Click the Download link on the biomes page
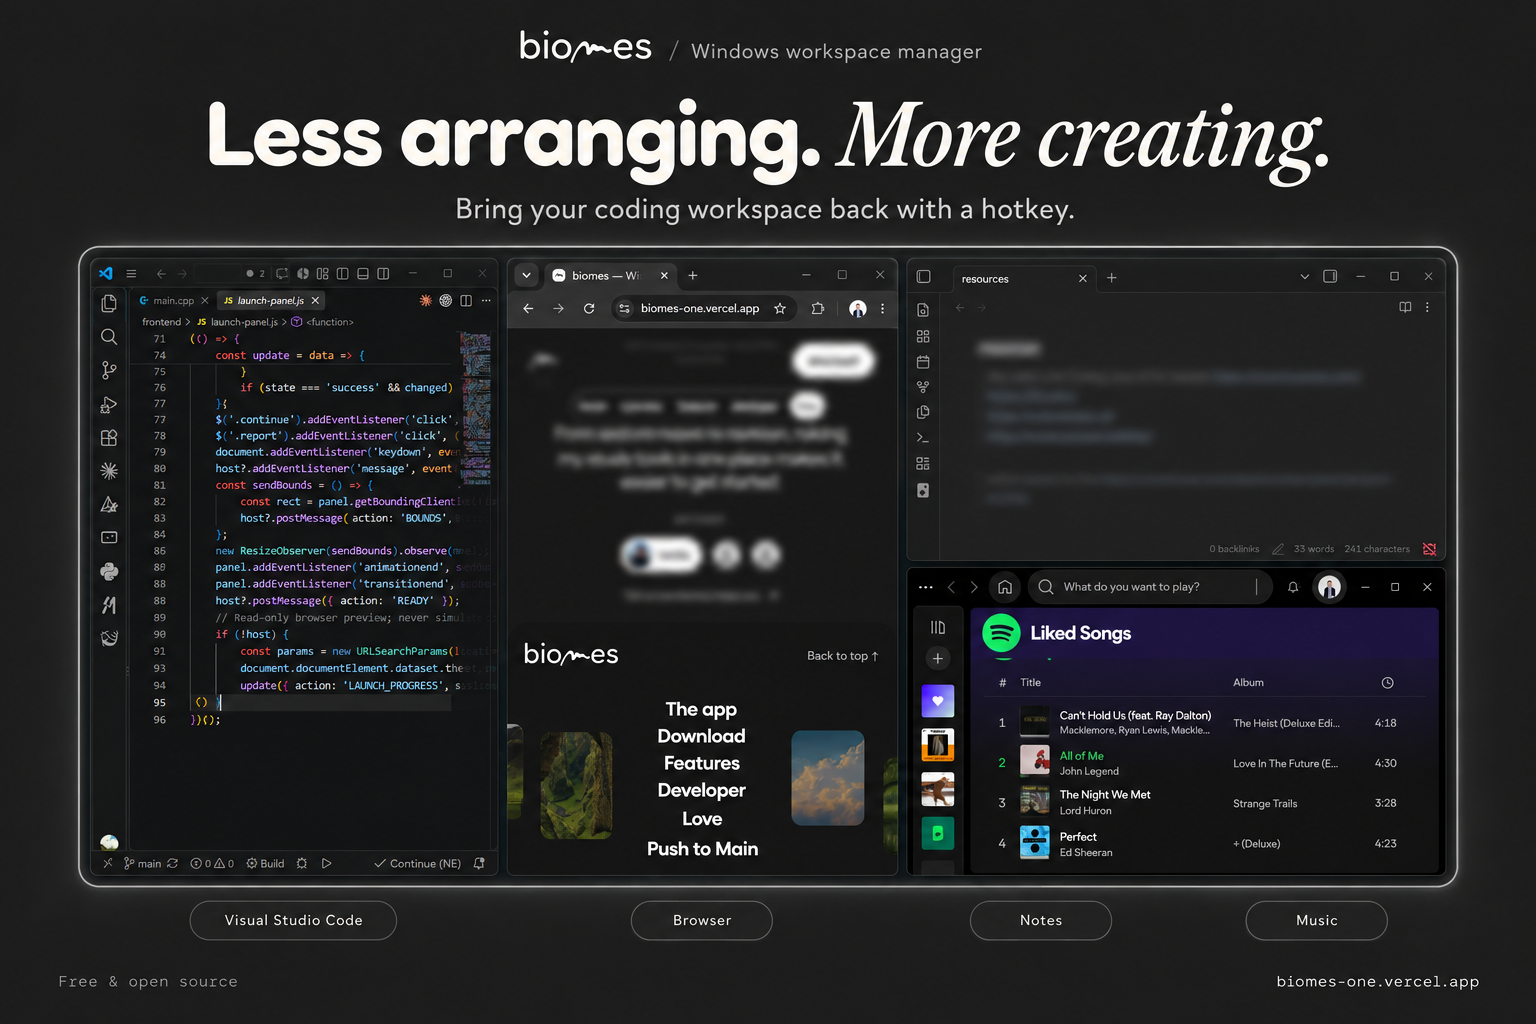This screenshot has height=1024, width=1536. pyautogui.click(x=701, y=736)
